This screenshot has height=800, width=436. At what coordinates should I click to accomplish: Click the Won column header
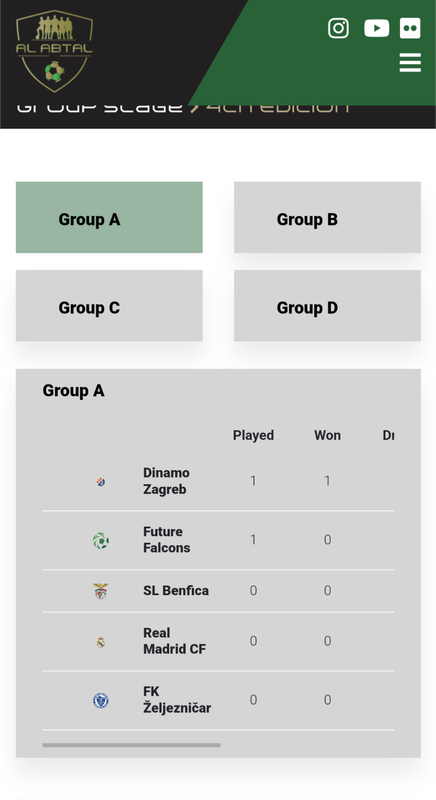click(x=327, y=435)
